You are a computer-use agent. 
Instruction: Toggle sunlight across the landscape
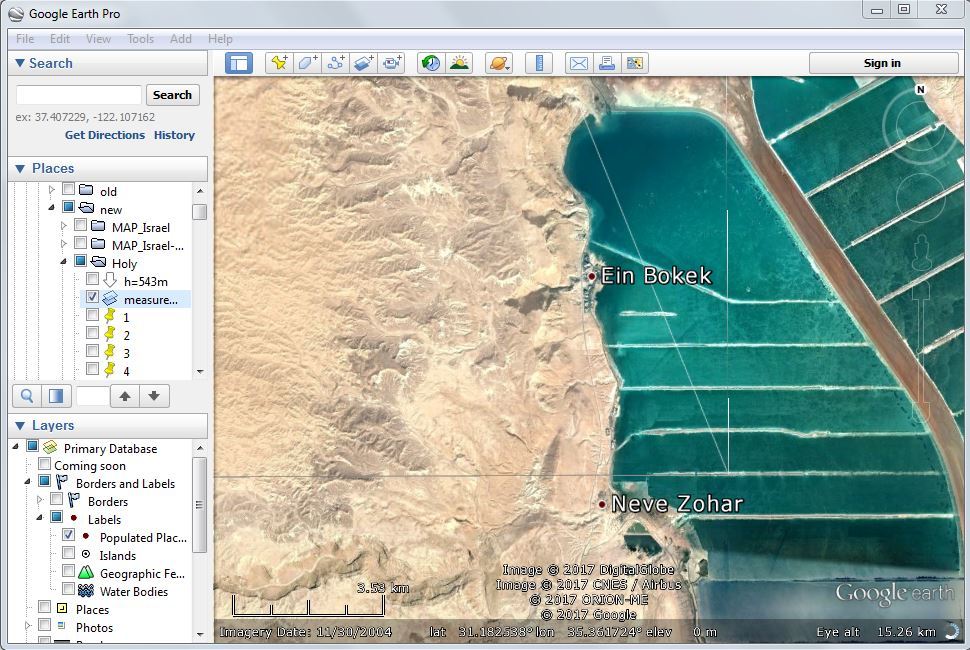[x=459, y=63]
